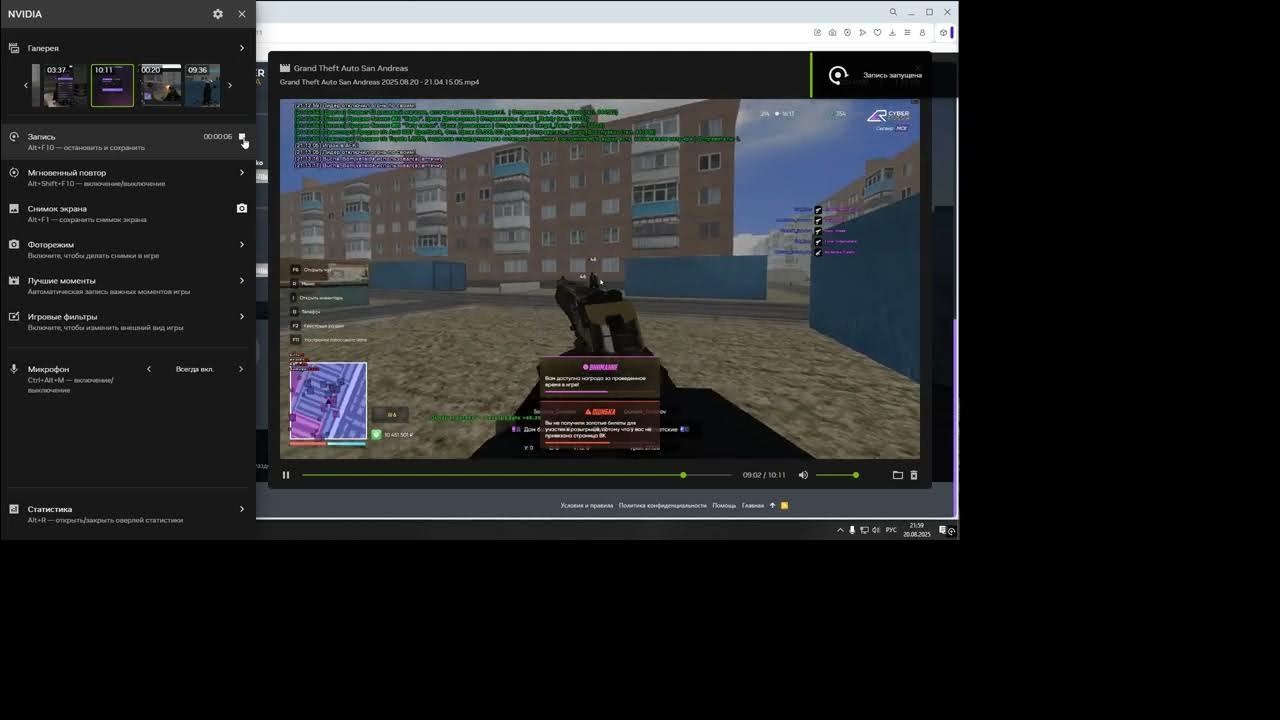
Task: Open the 'Главная' link in browser
Action: [753, 505]
